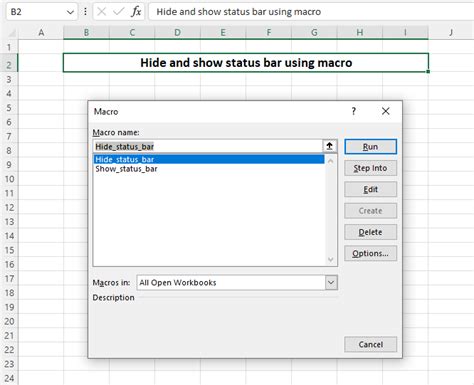Click the Step Into button

click(370, 168)
